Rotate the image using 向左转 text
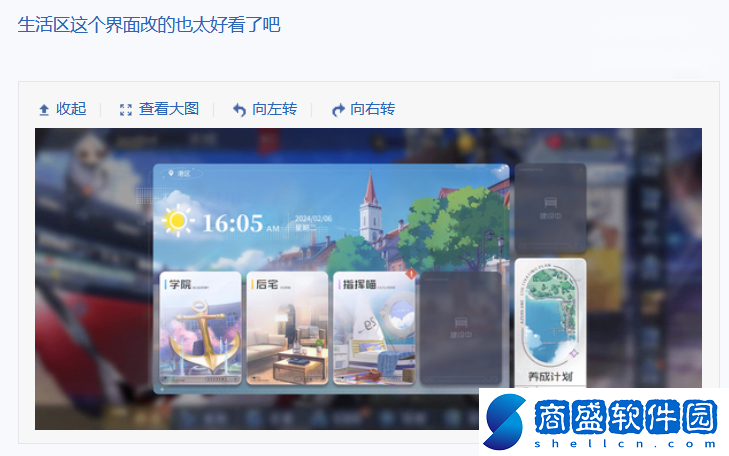 click(x=274, y=109)
